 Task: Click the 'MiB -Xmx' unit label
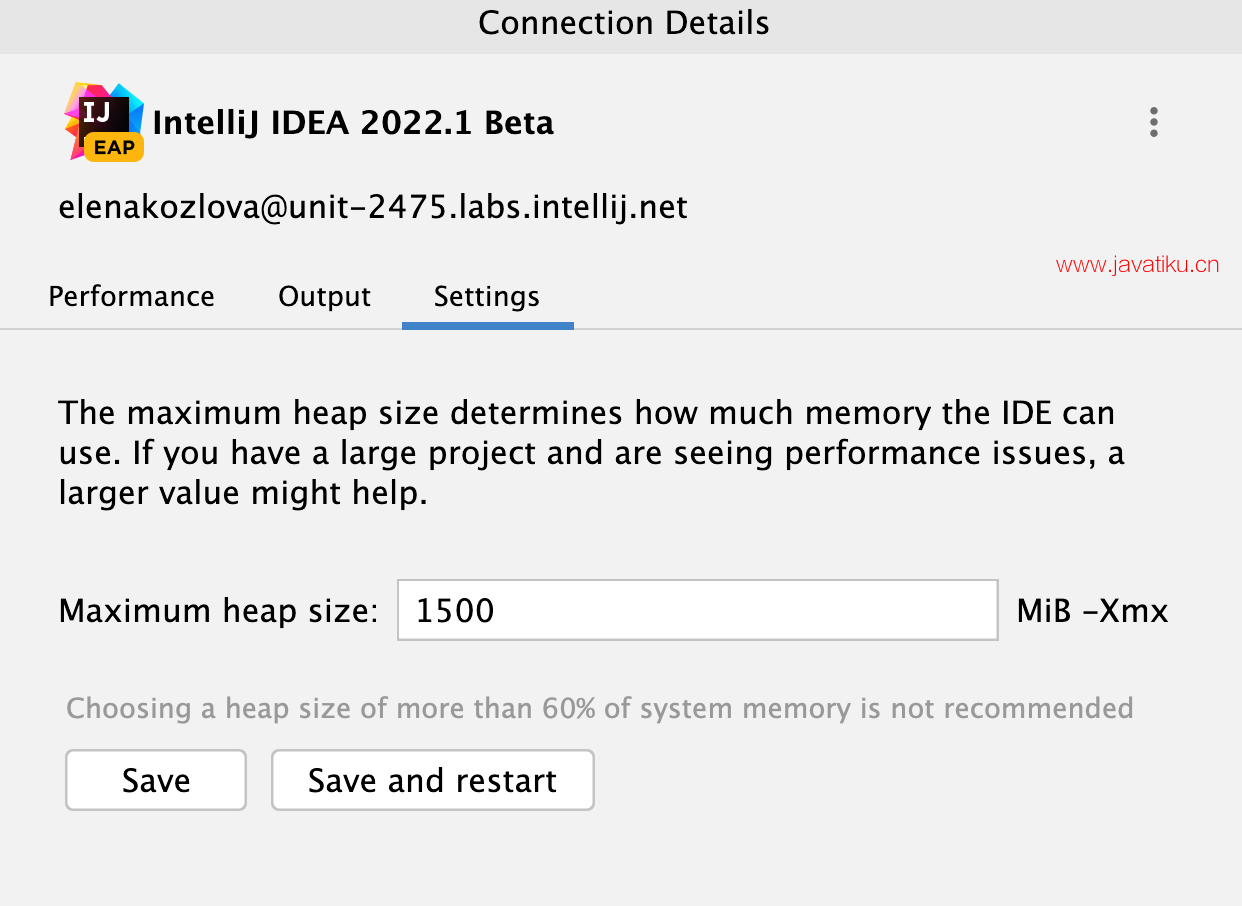[x=1092, y=610]
